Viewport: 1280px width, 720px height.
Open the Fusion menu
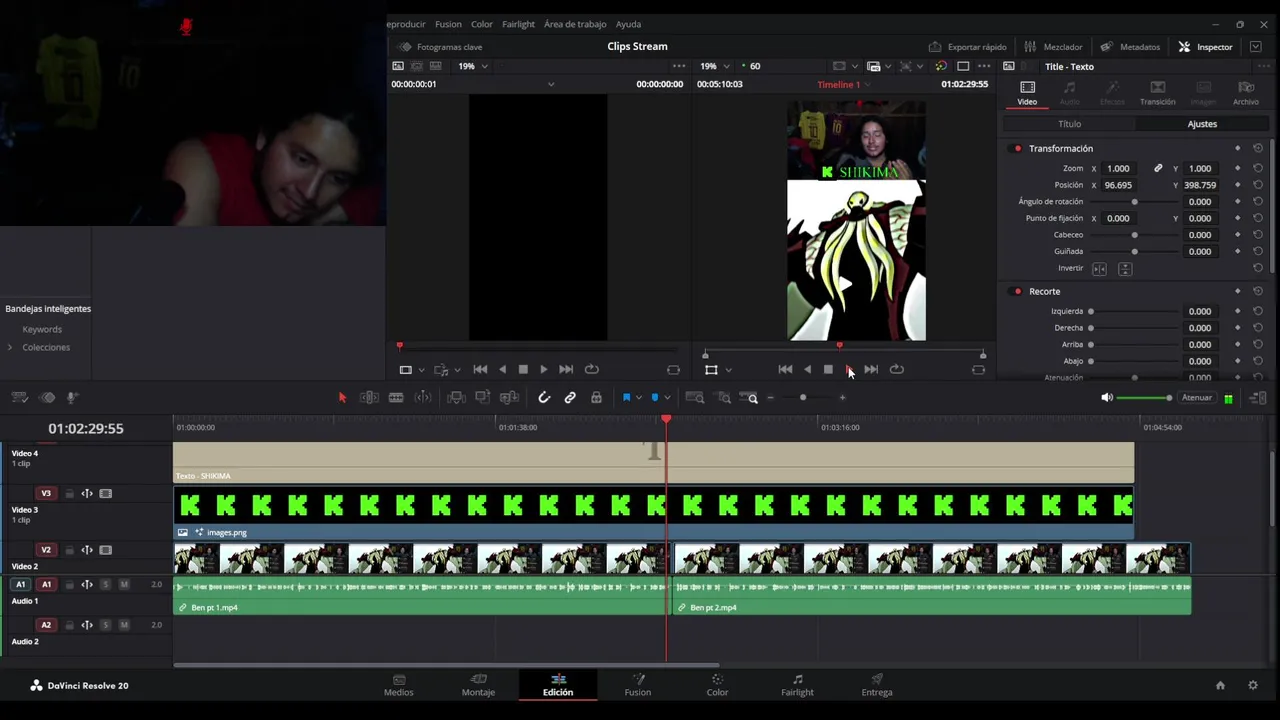[x=448, y=24]
